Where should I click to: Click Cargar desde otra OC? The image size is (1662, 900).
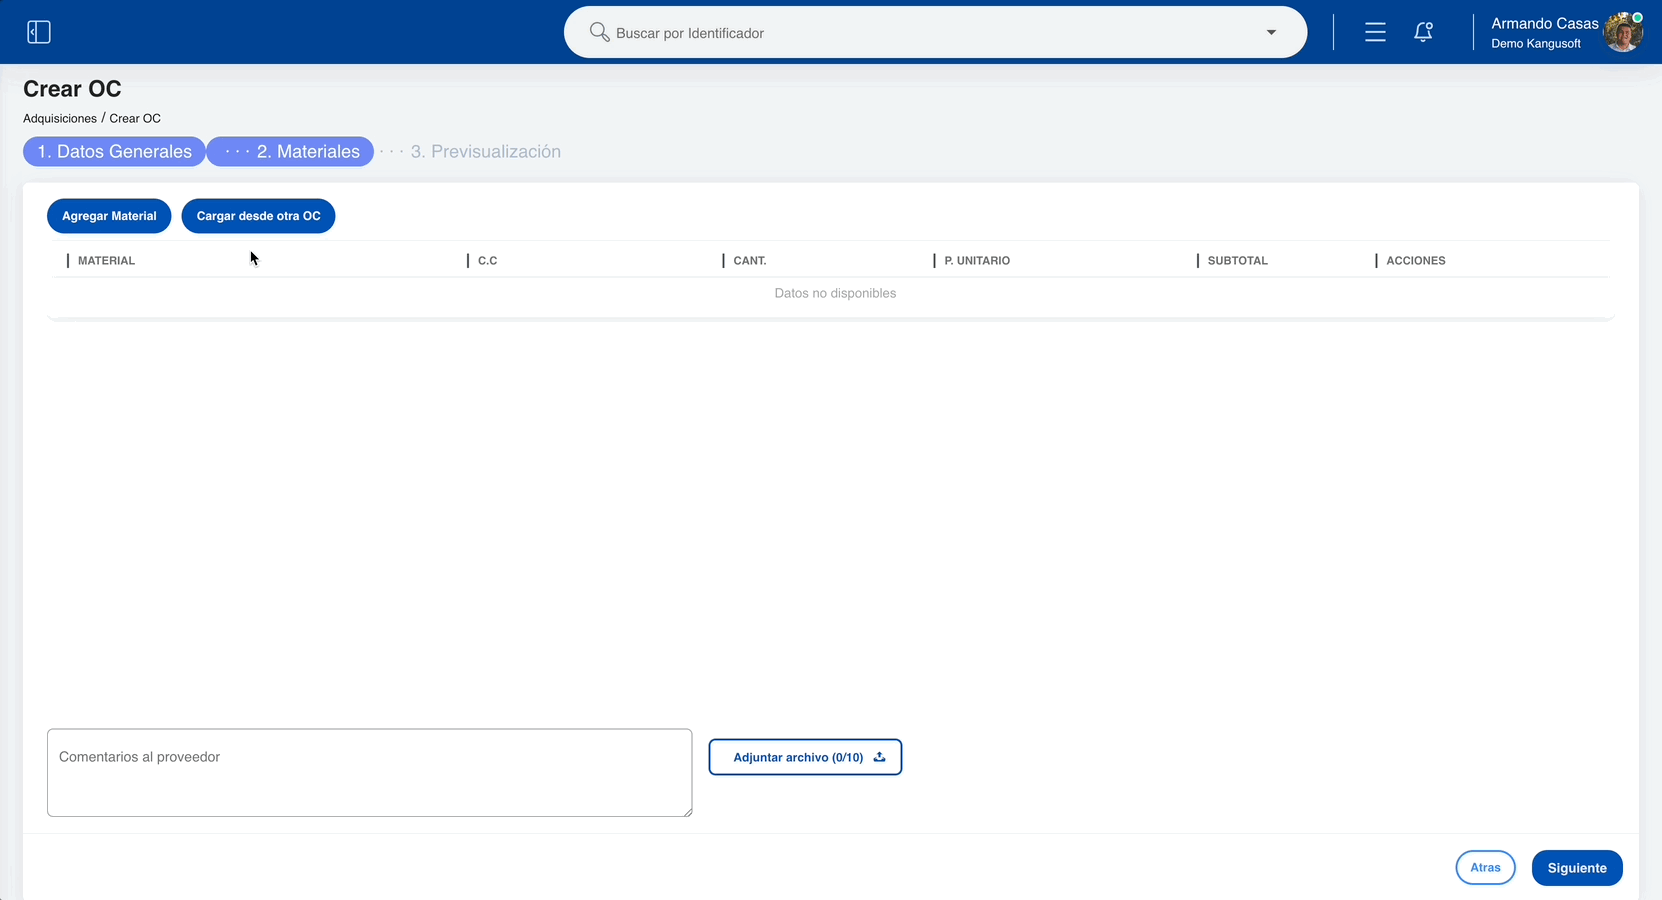point(258,216)
